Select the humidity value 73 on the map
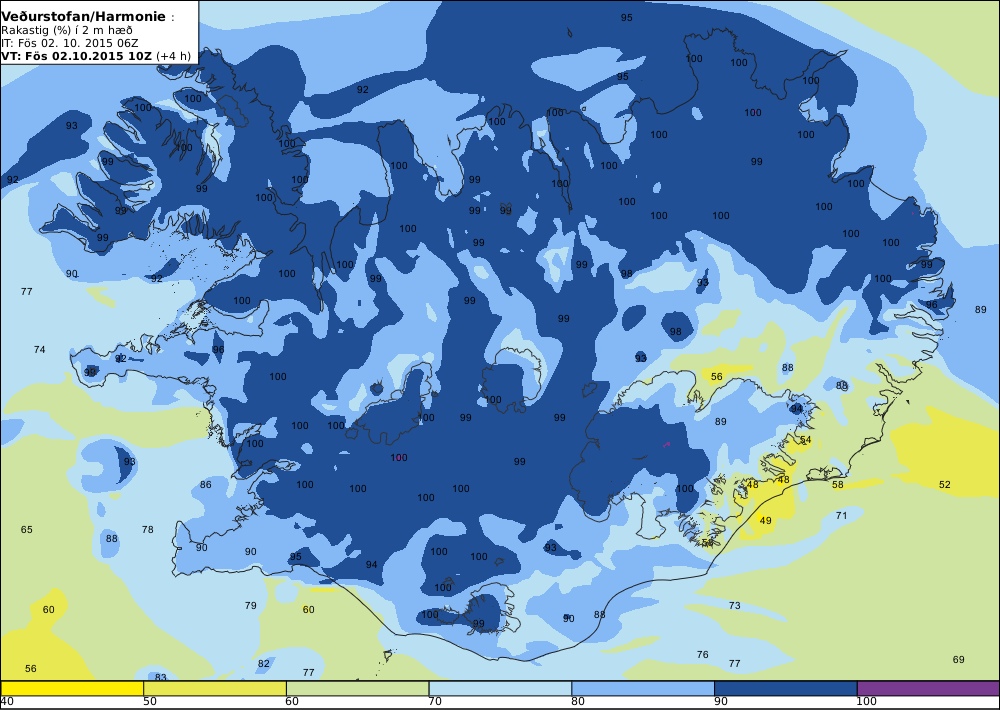Image resolution: width=1000 pixels, height=710 pixels. [735, 605]
